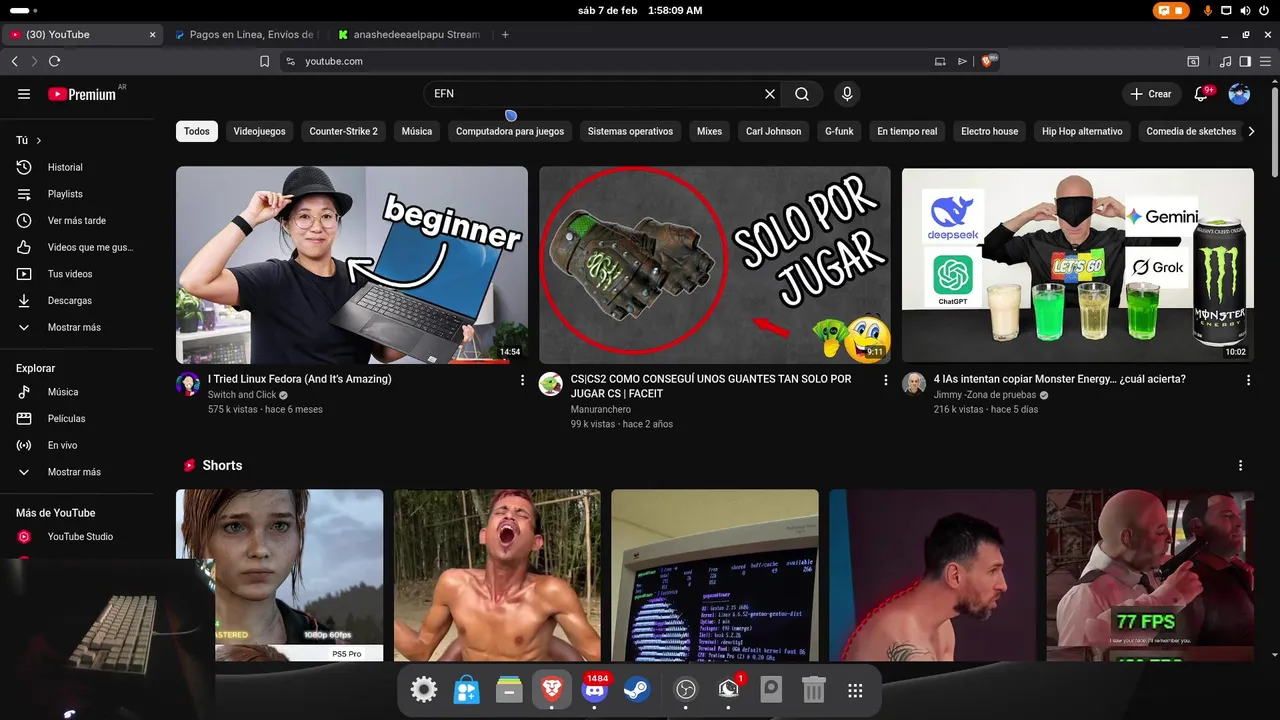Viewport: 1280px width, 720px height.
Task: Select the Electro house chip
Action: coord(989,131)
